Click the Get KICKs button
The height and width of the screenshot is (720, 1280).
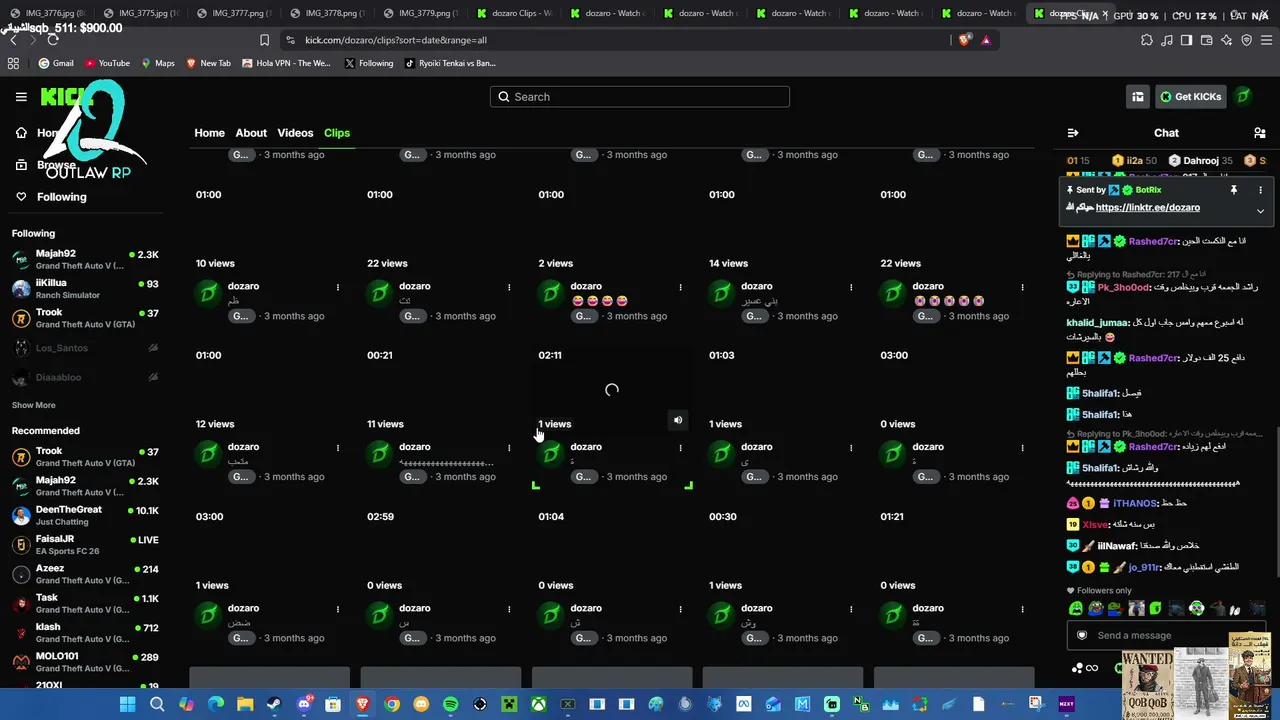pyautogui.click(x=1190, y=97)
